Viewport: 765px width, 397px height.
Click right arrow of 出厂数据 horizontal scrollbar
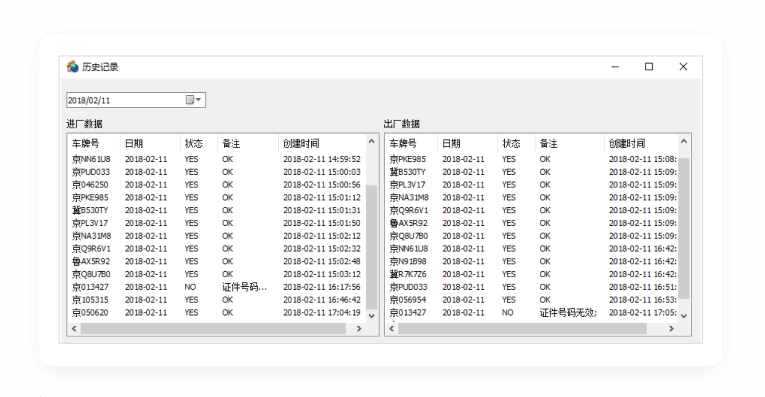671,329
